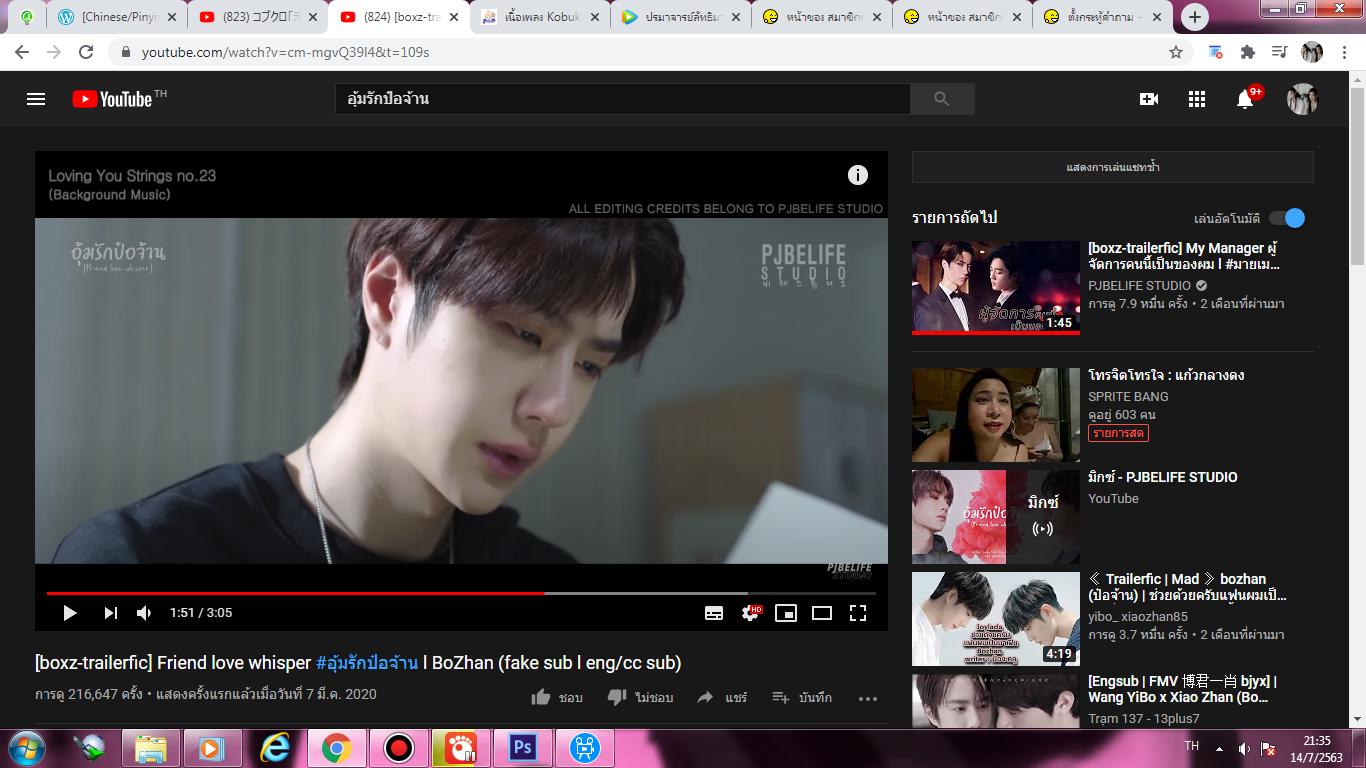This screenshot has height=768, width=1366.
Task: Click the YouTube search magnifier button
Action: tap(941, 99)
